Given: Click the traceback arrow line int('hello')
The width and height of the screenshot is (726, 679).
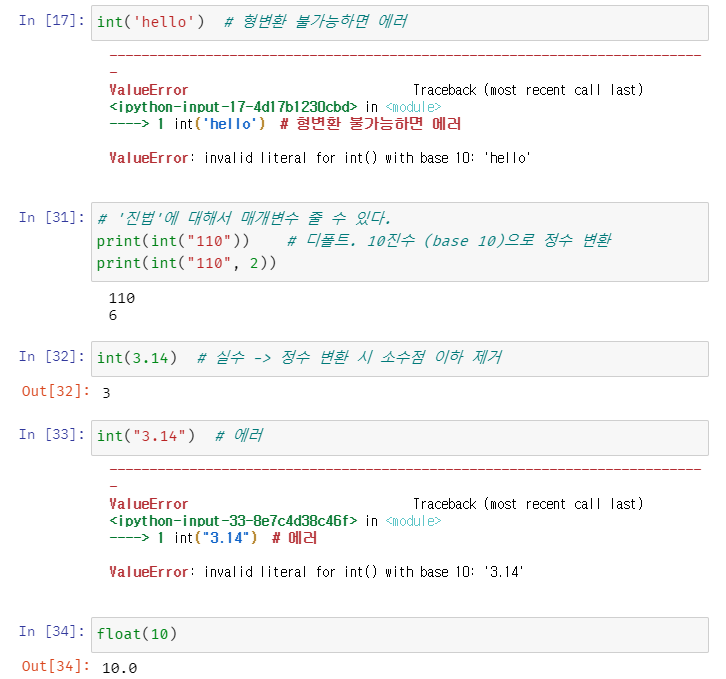Looking at the screenshot, I should point(285,124).
